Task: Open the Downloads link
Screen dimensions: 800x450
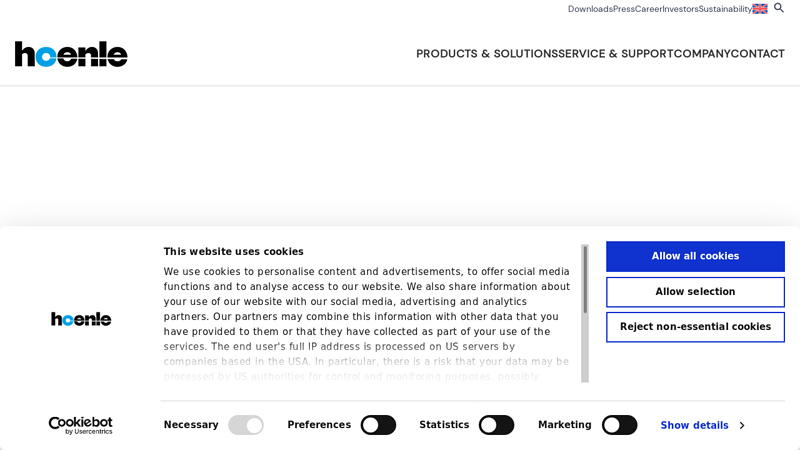Action: [x=590, y=9]
